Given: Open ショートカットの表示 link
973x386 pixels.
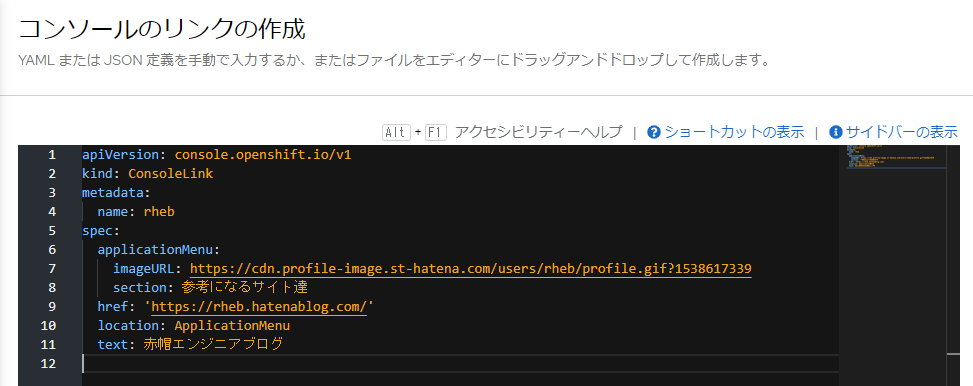Looking at the screenshot, I should coord(733,132).
